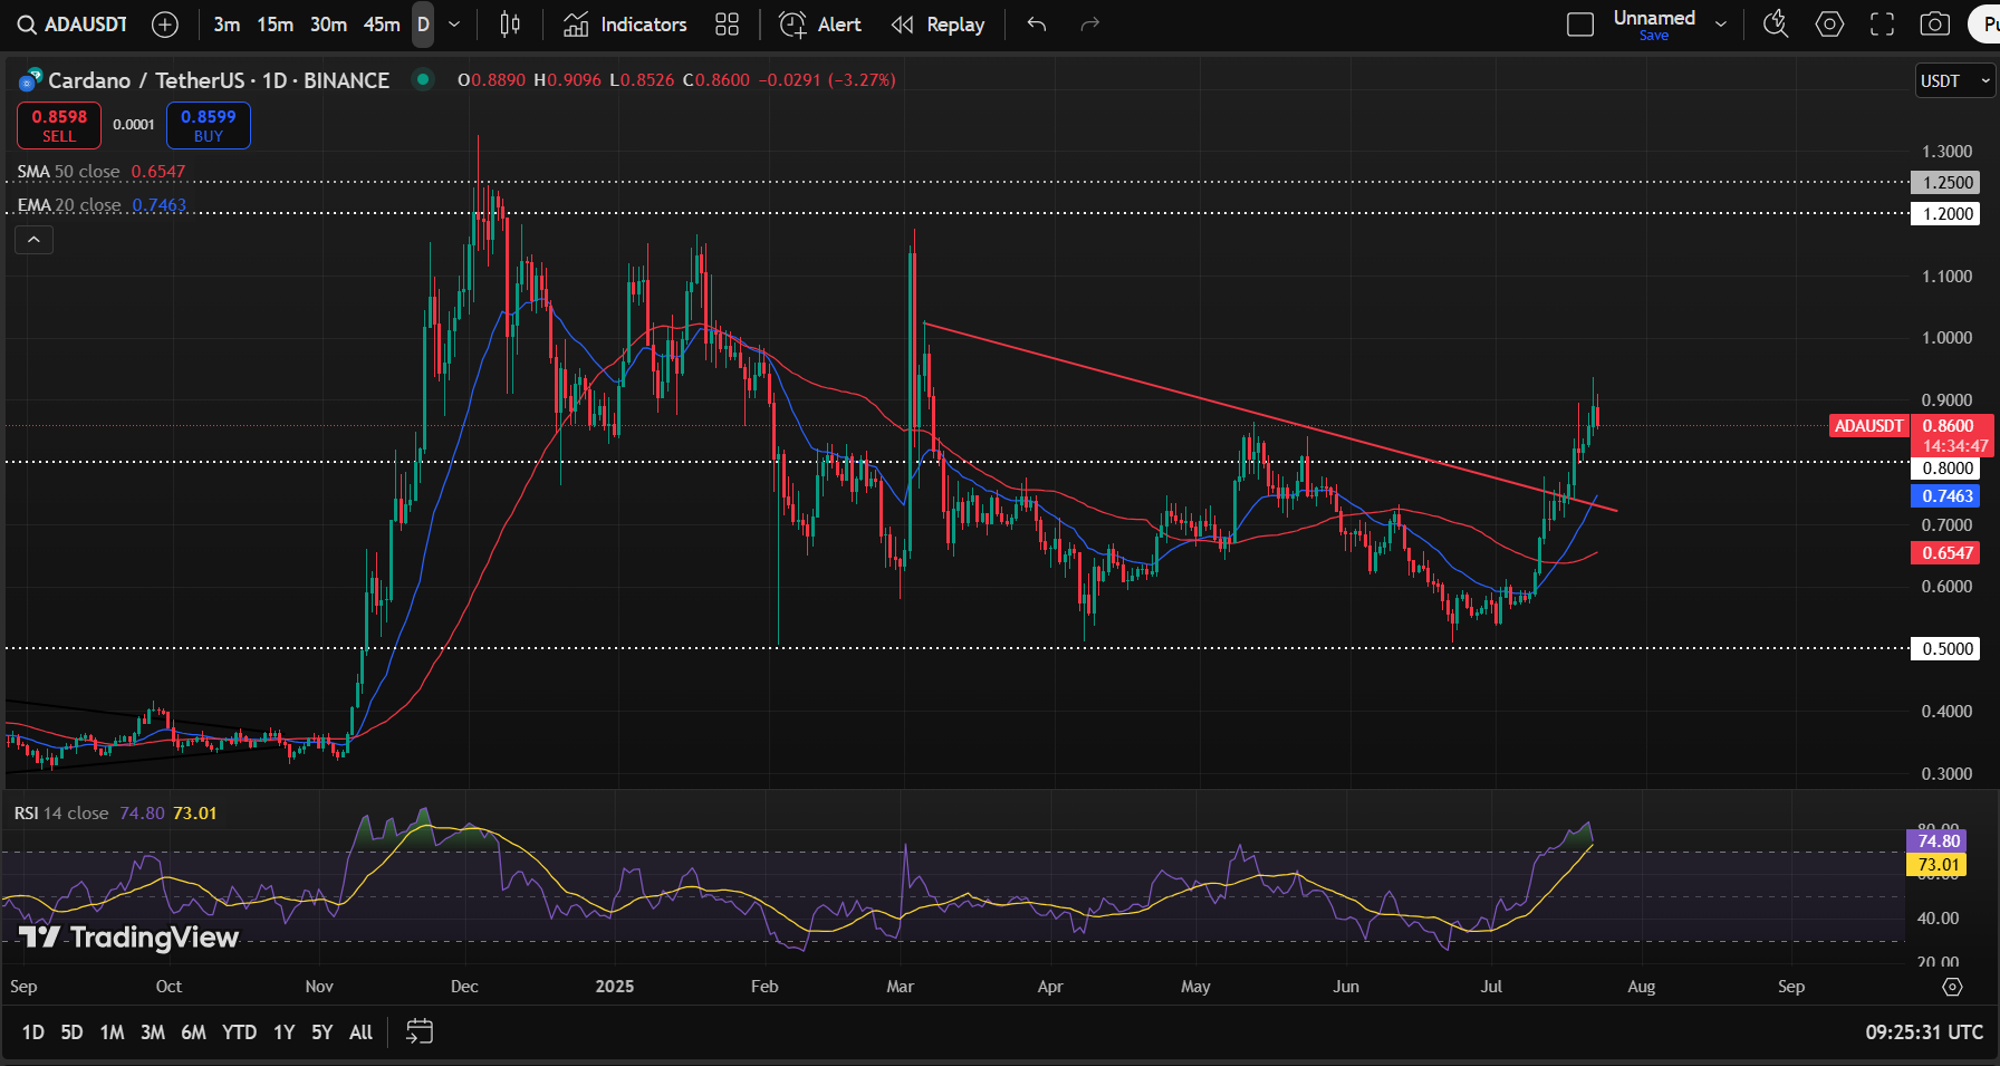2000x1066 pixels.
Task: Select the 15m timeframe
Action: (x=275, y=25)
